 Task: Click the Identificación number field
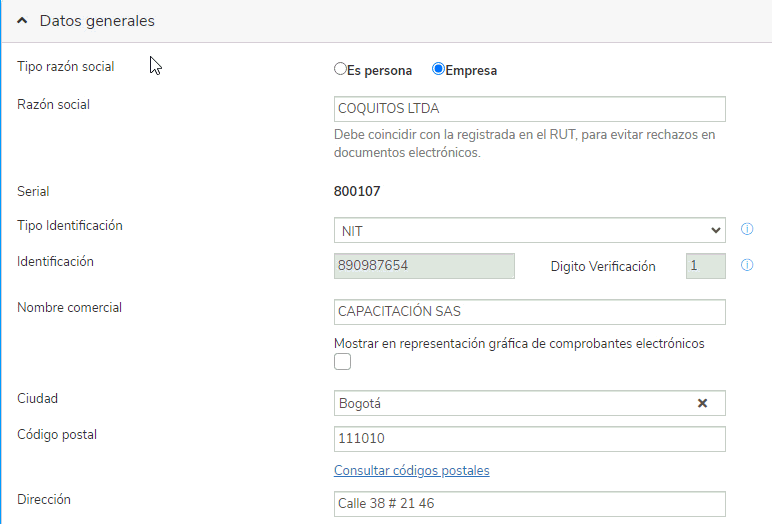[424, 266]
